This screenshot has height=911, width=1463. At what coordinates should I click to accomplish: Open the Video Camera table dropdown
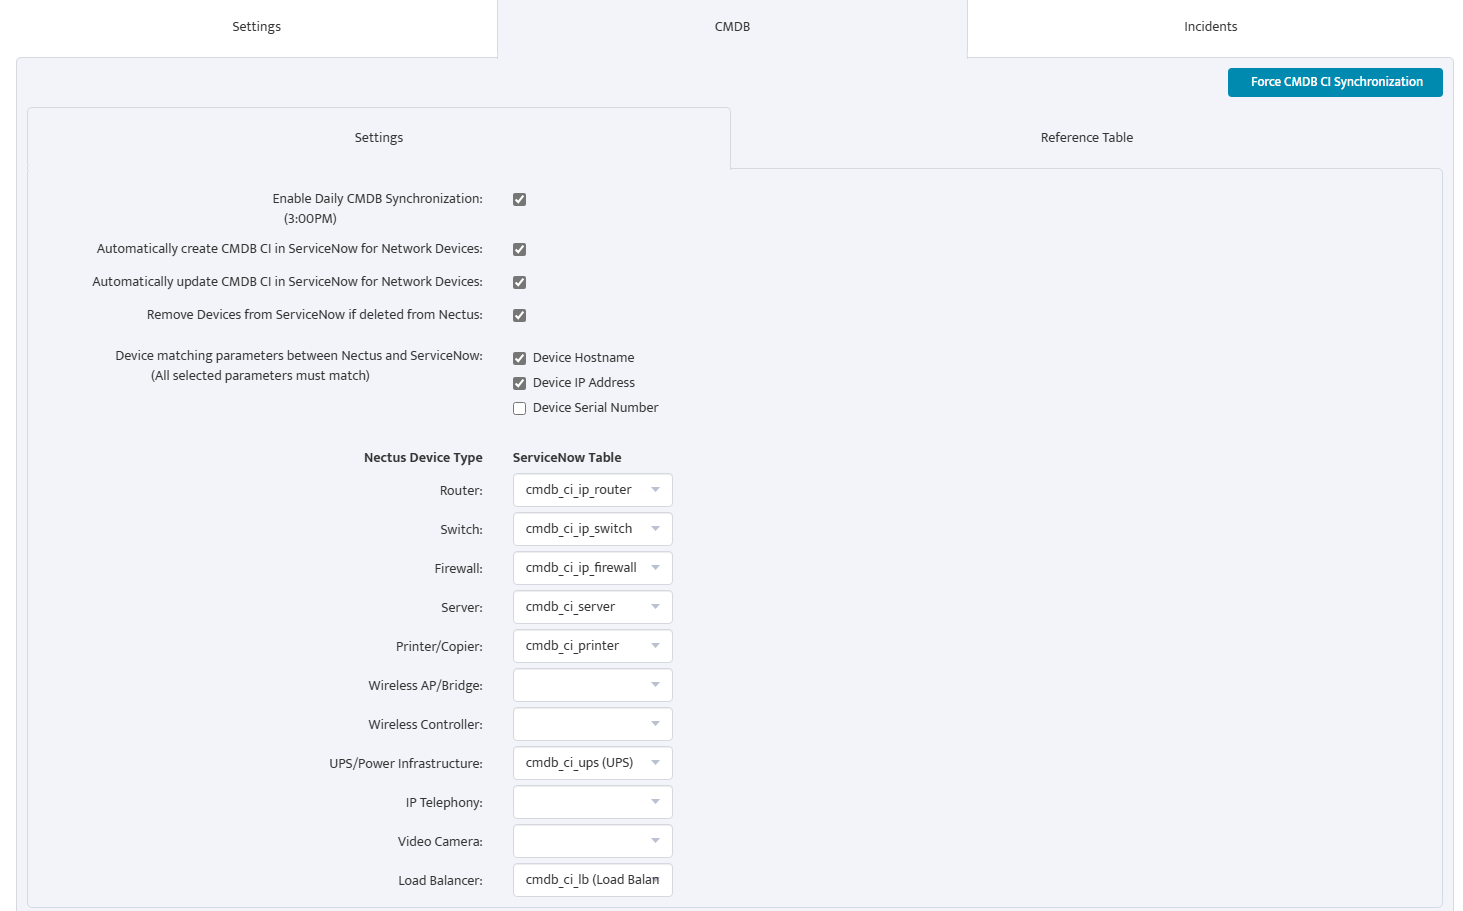click(x=592, y=841)
